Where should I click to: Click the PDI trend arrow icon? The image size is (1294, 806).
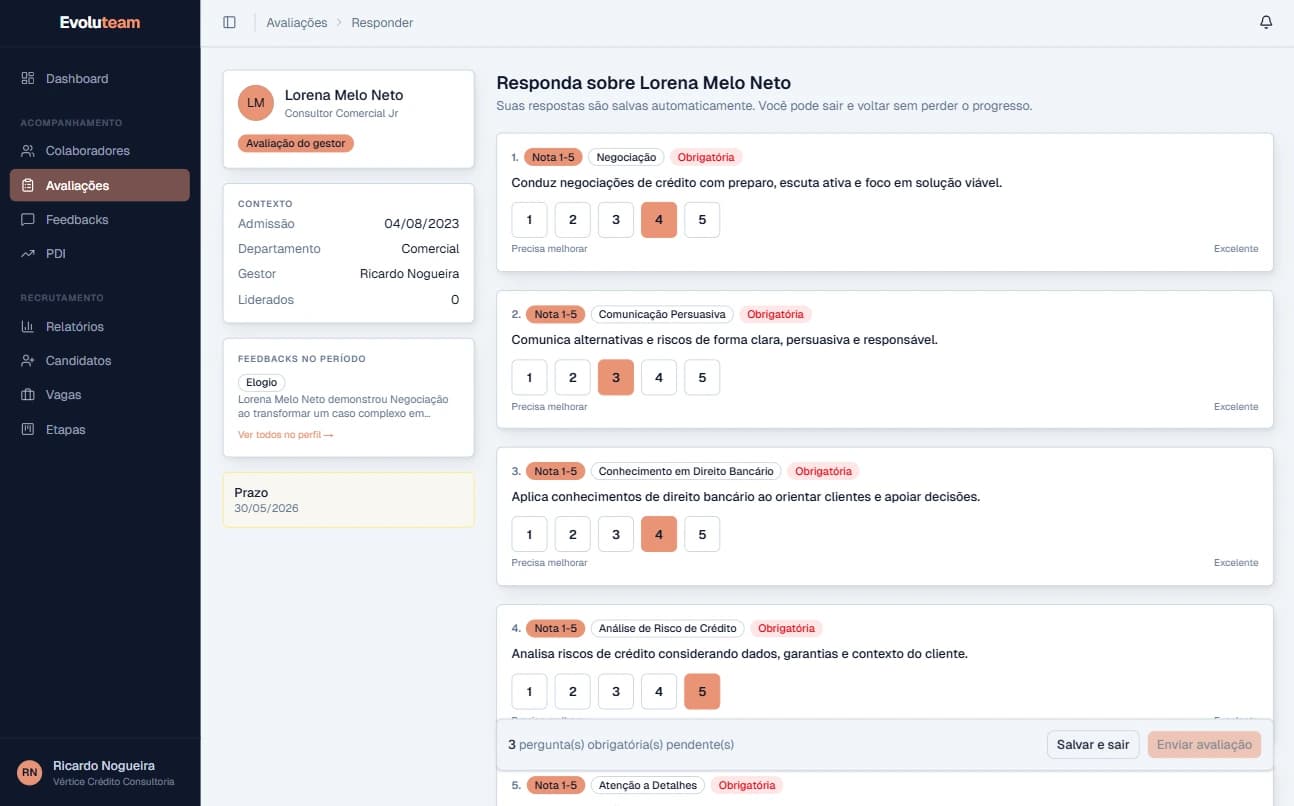(x=28, y=254)
